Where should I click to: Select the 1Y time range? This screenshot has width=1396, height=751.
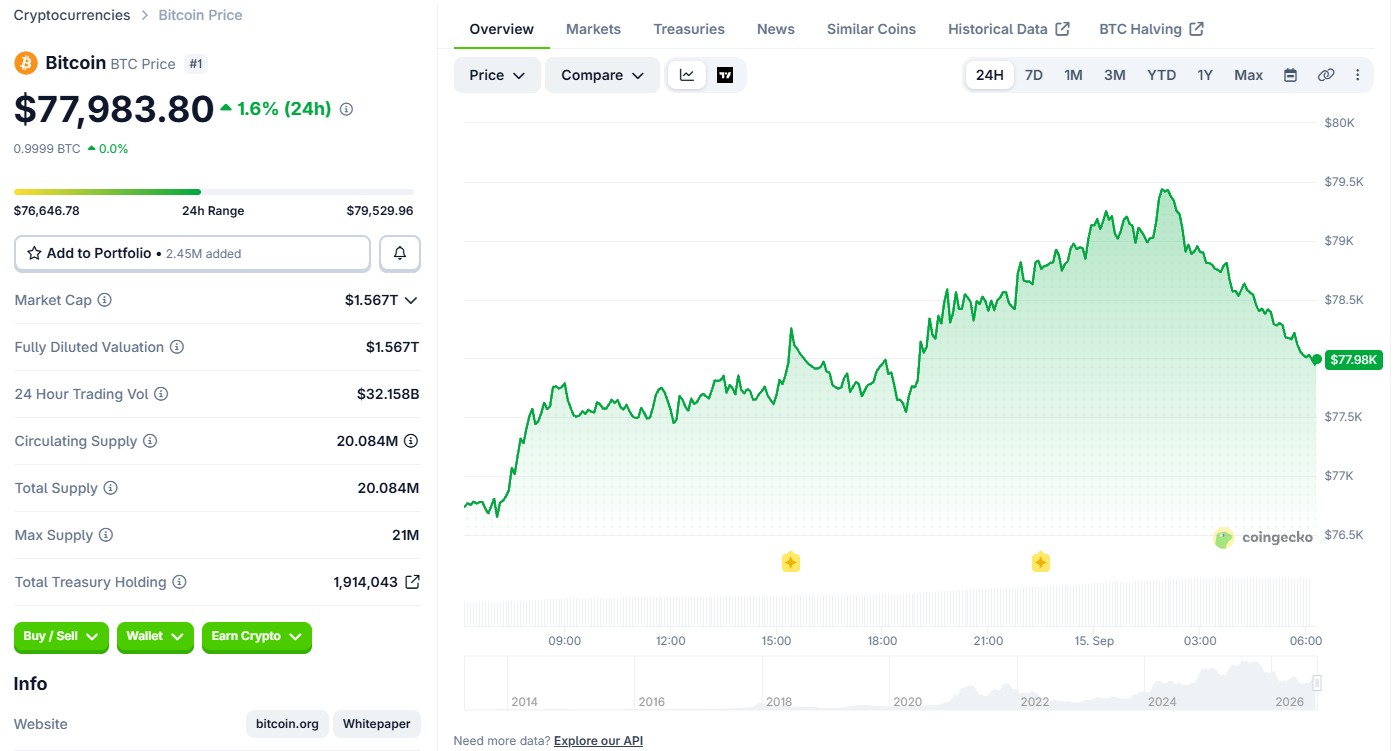click(x=1205, y=75)
